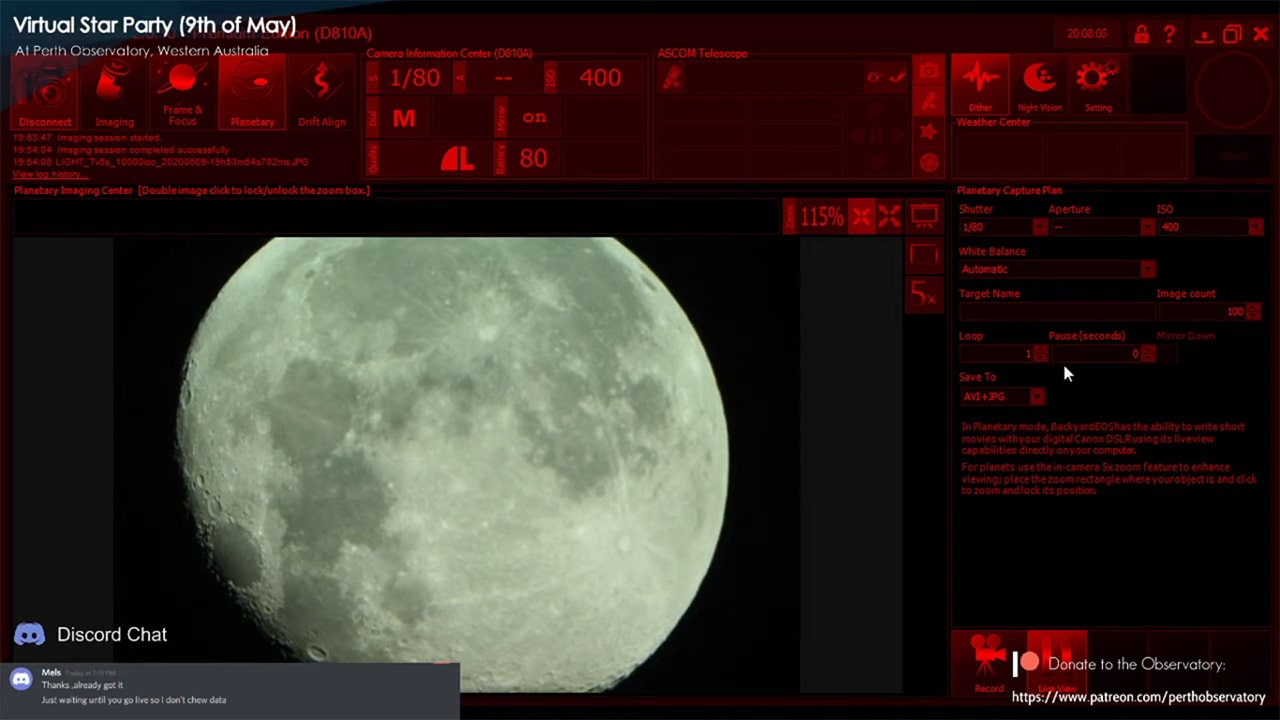This screenshot has width=1280, height=720.
Task: Click the checkmark icon in ASCOM Telescope panel
Action: [898, 77]
